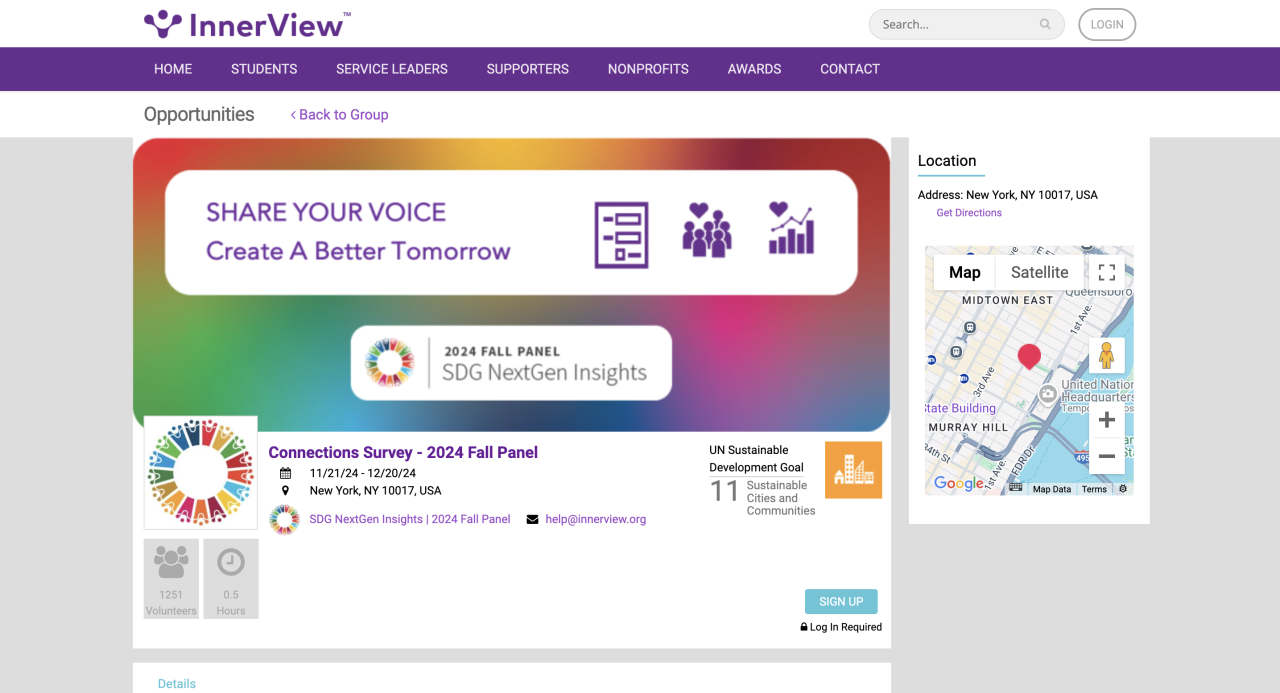Screen dimensions: 1280x693
Task: Open the AWARDS menu item
Action: [754, 69]
